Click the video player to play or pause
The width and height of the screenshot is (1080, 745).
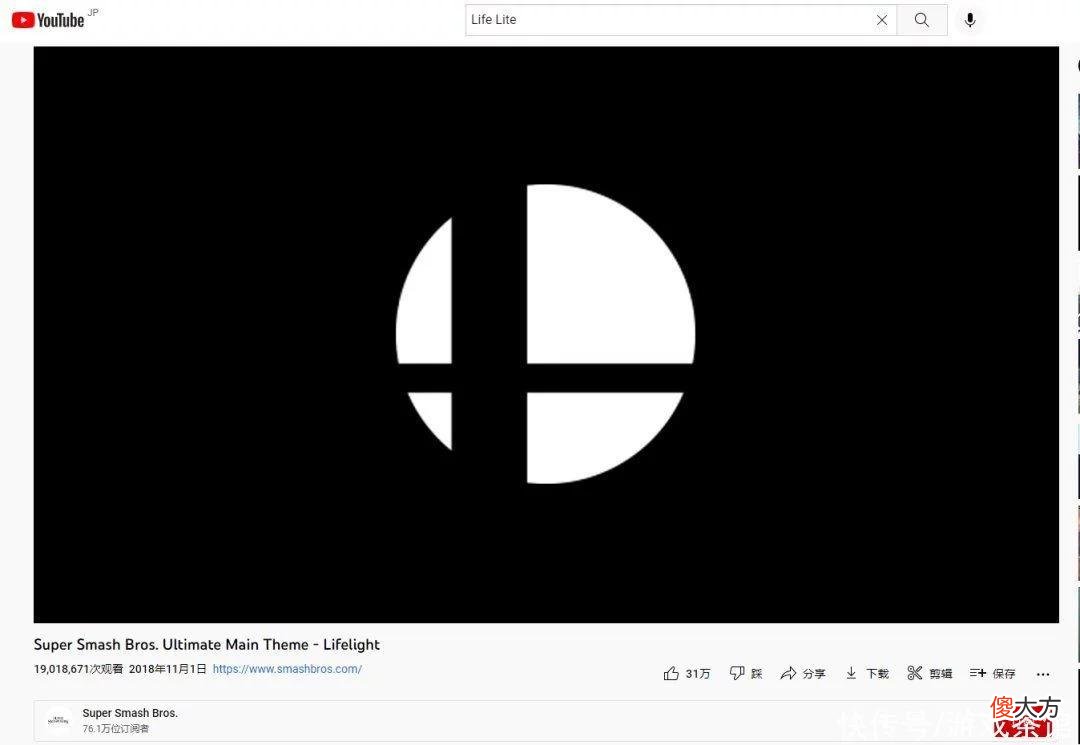point(546,335)
